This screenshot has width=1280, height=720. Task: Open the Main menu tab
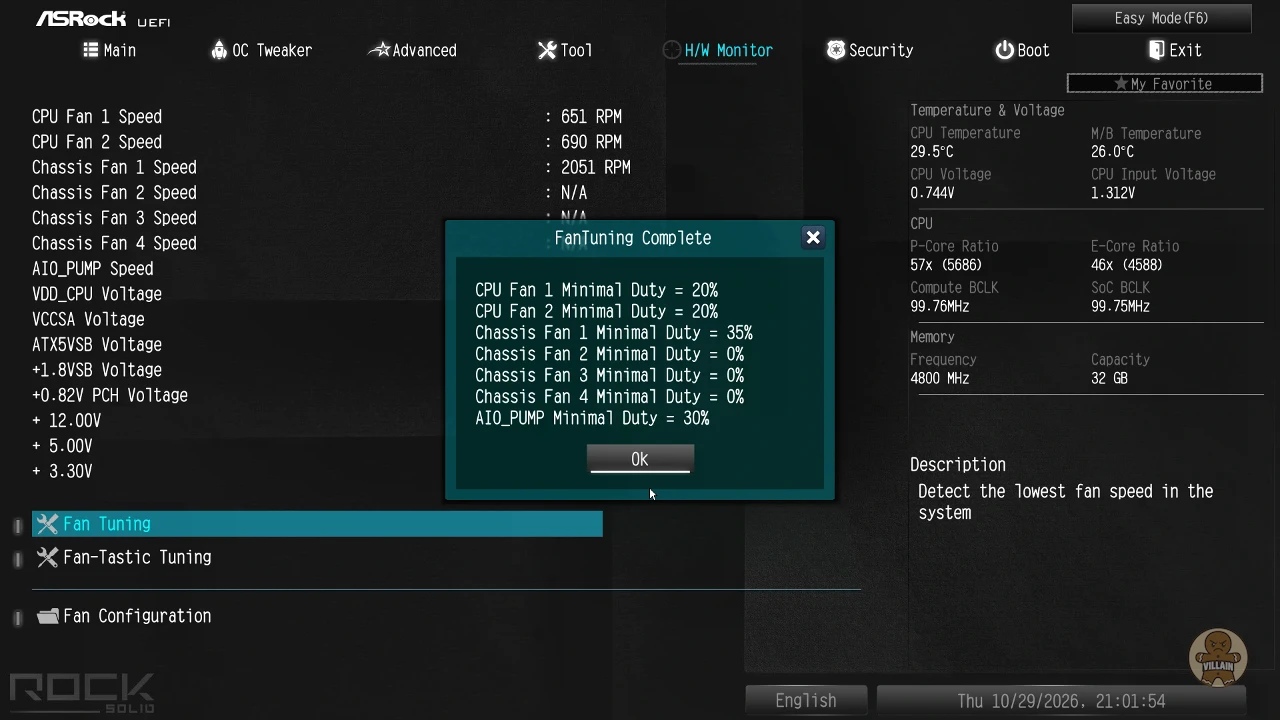pyautogui.click(x=109, y=50)
